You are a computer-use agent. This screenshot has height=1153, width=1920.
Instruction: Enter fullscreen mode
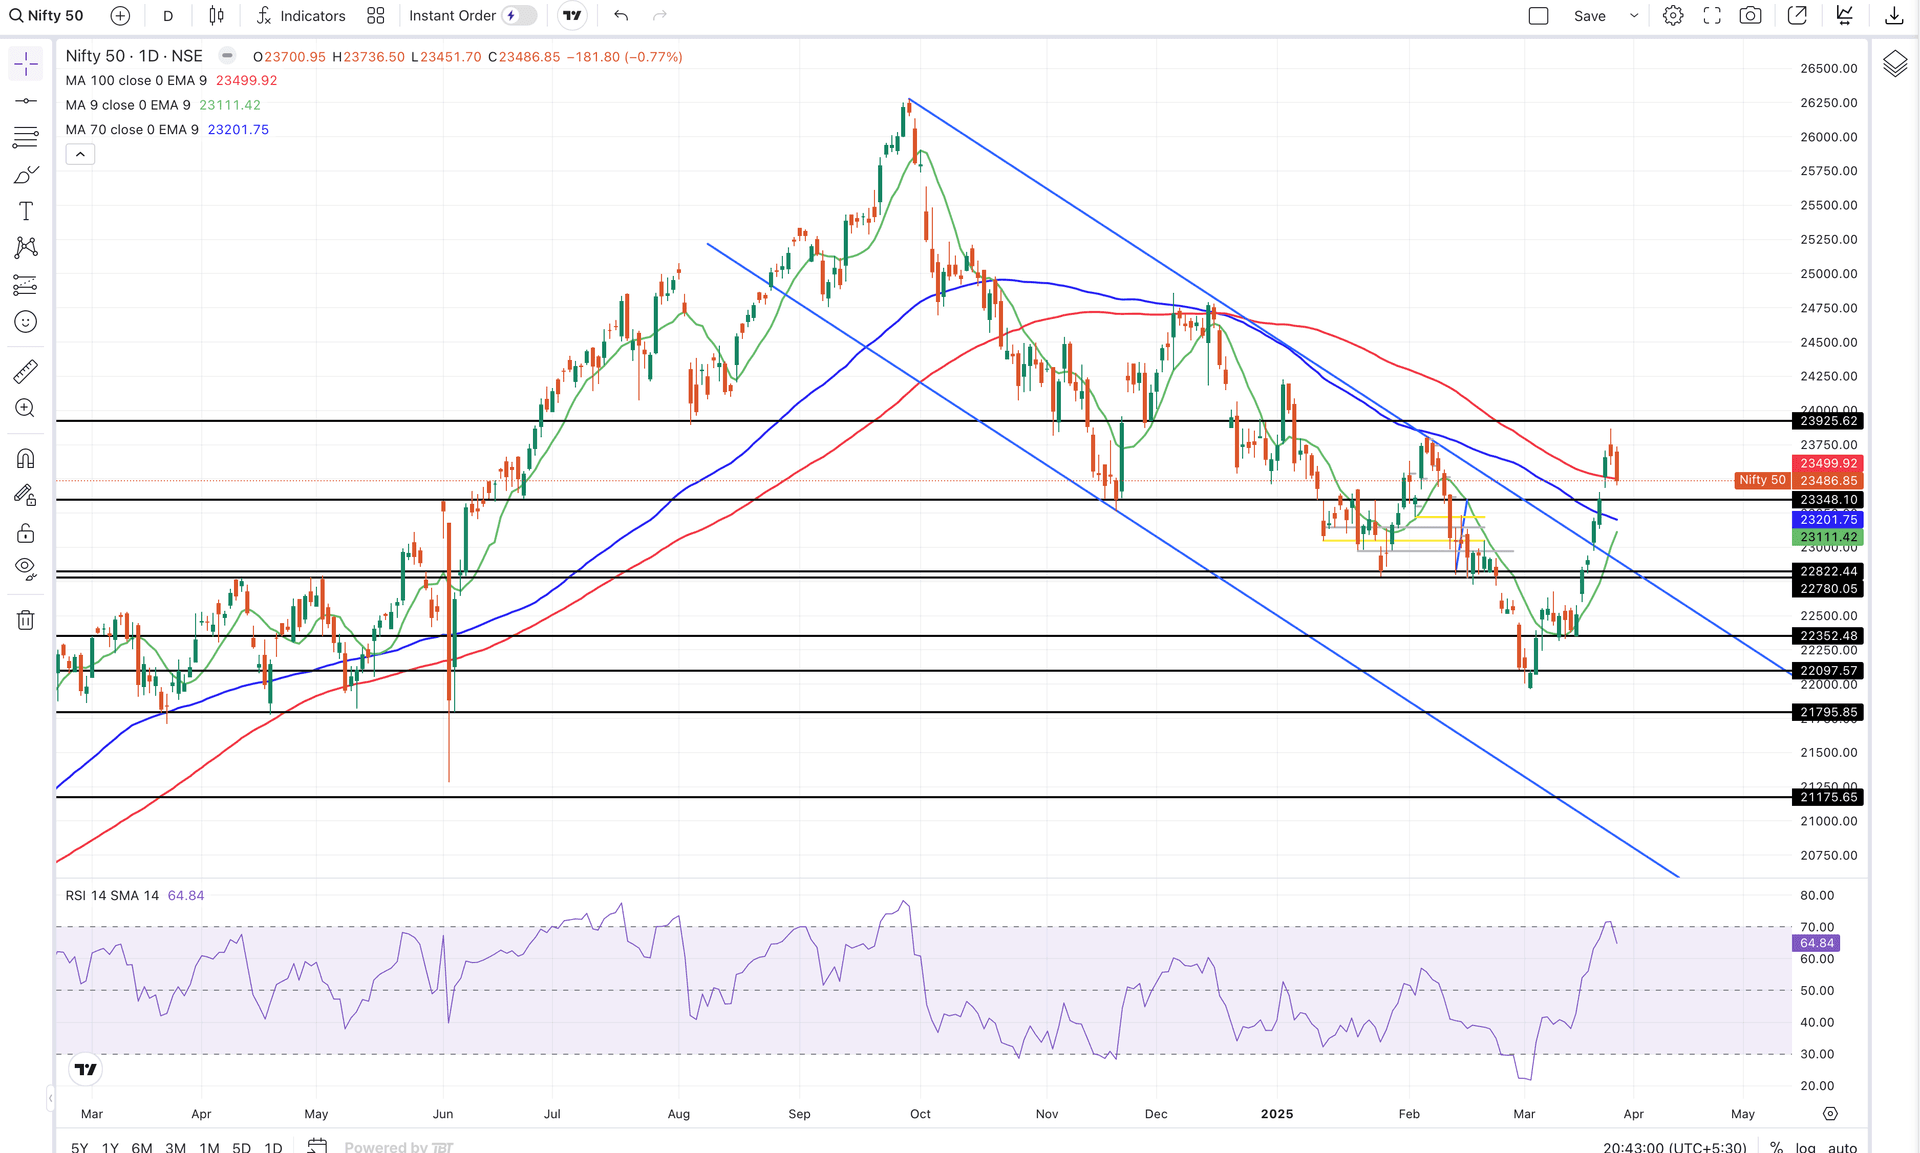(1712, 16)
